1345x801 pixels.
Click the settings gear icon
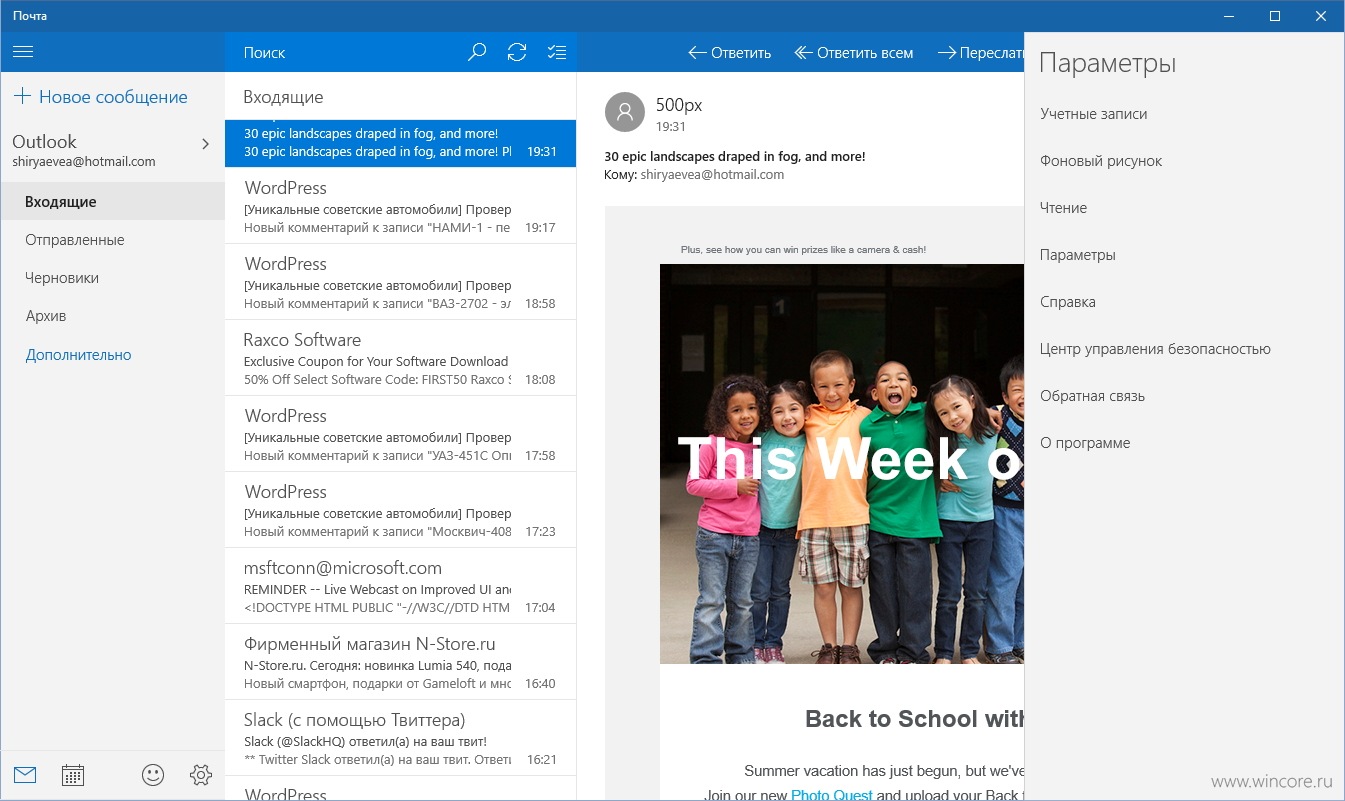tap(201, 775)
